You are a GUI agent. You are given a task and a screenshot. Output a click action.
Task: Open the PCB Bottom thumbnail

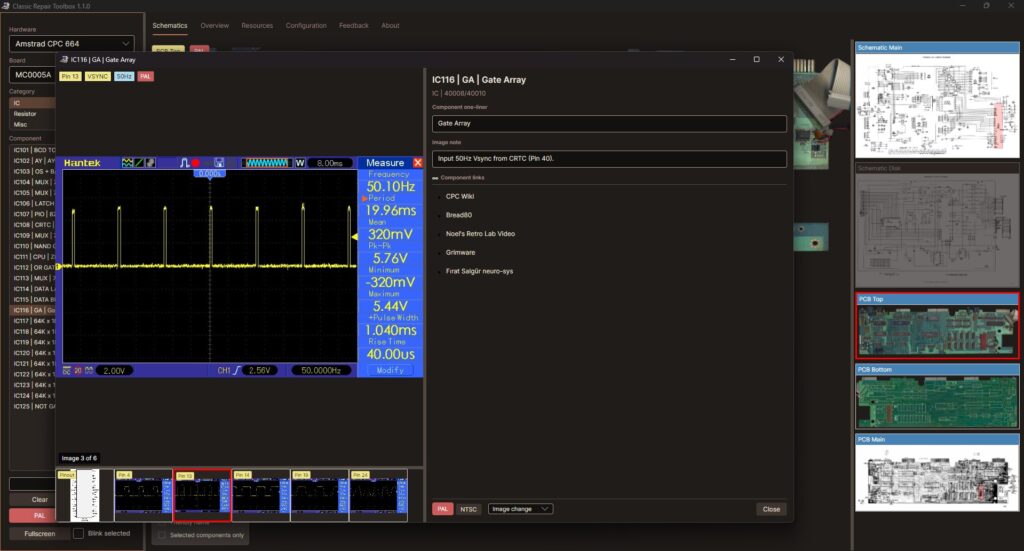point(937,396)
